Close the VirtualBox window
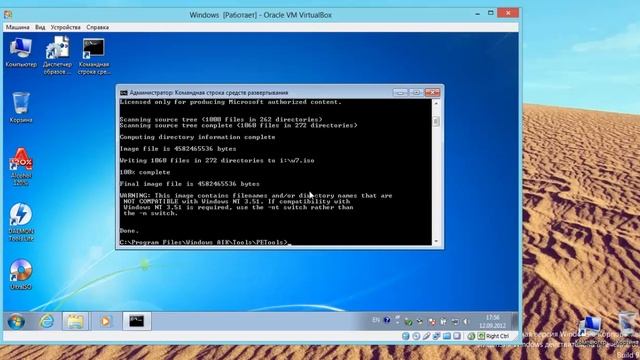The height and width of the screenshot is (360, 640). (x=508, y=13)
